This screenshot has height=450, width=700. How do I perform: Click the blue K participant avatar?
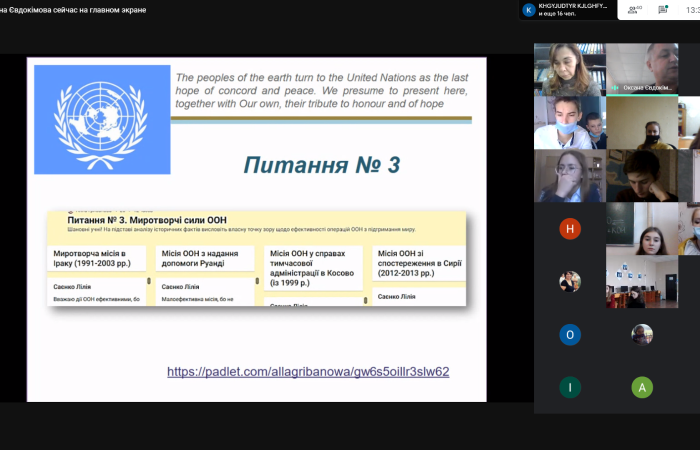[x=529, y=10]
